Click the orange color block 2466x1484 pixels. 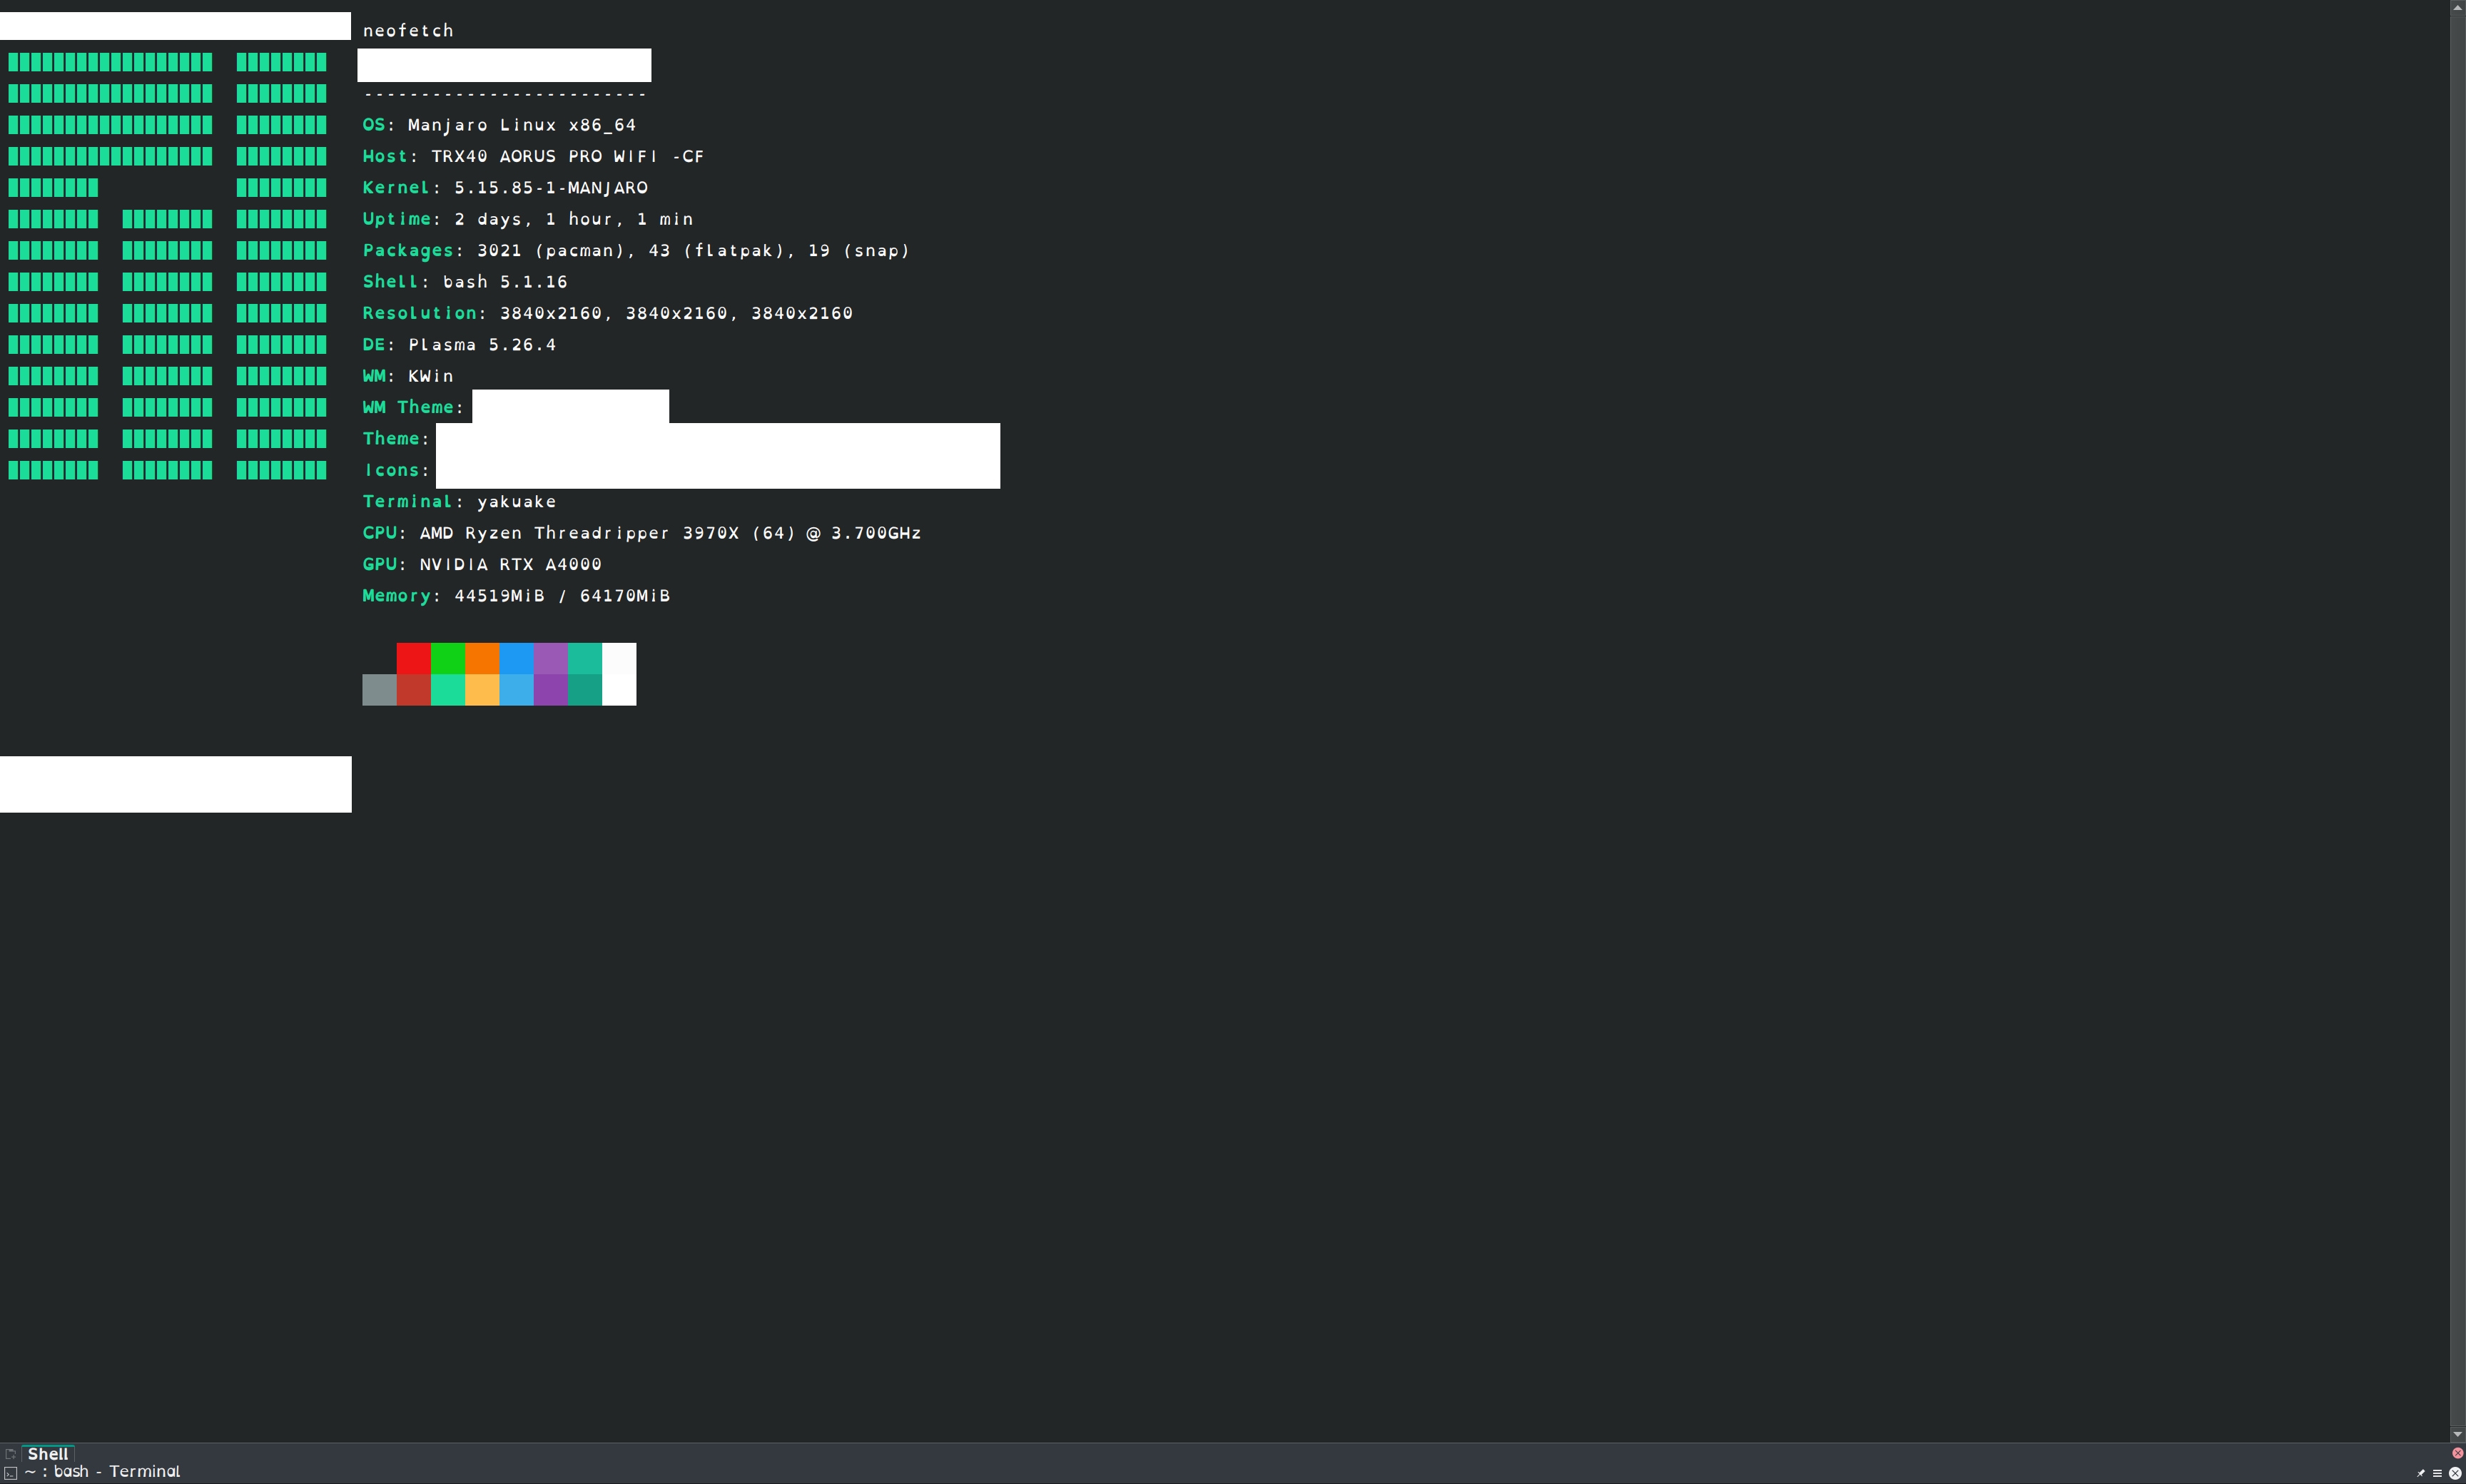click(x=482, y=658)
